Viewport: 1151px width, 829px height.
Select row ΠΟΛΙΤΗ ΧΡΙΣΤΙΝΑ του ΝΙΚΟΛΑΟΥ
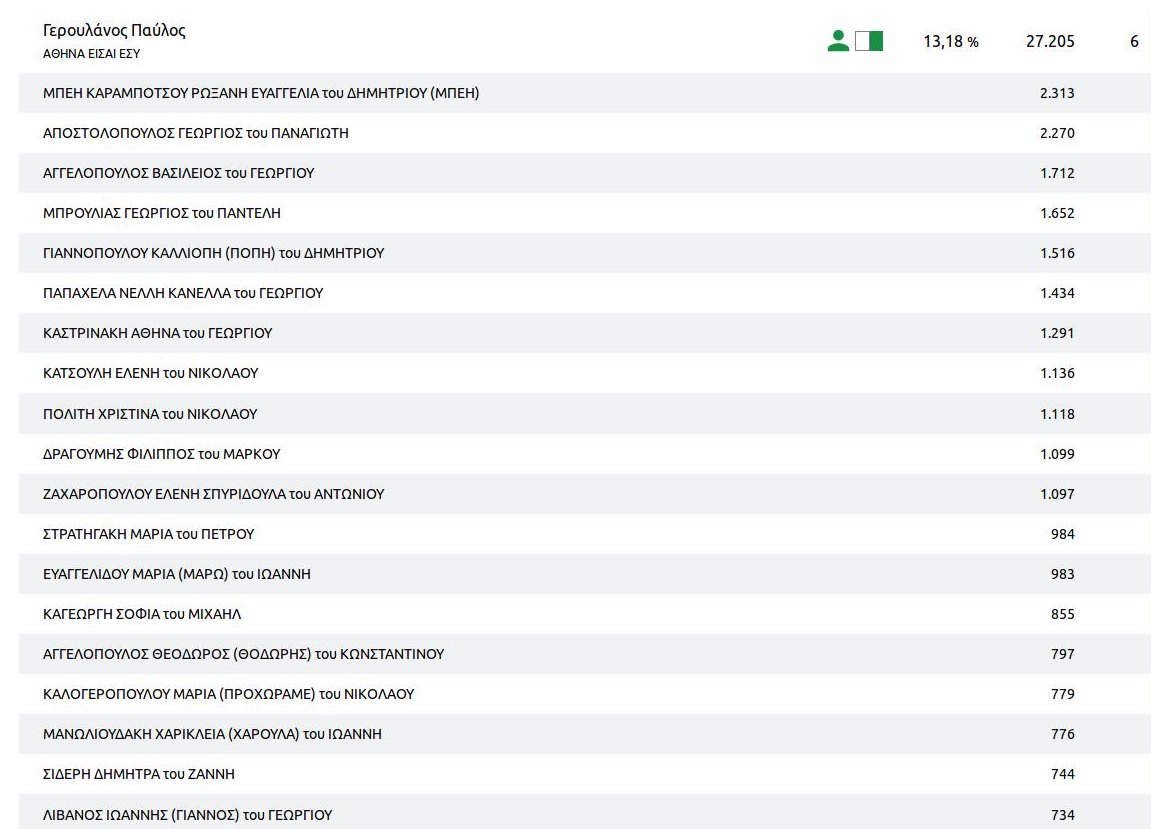coord(584,413)
